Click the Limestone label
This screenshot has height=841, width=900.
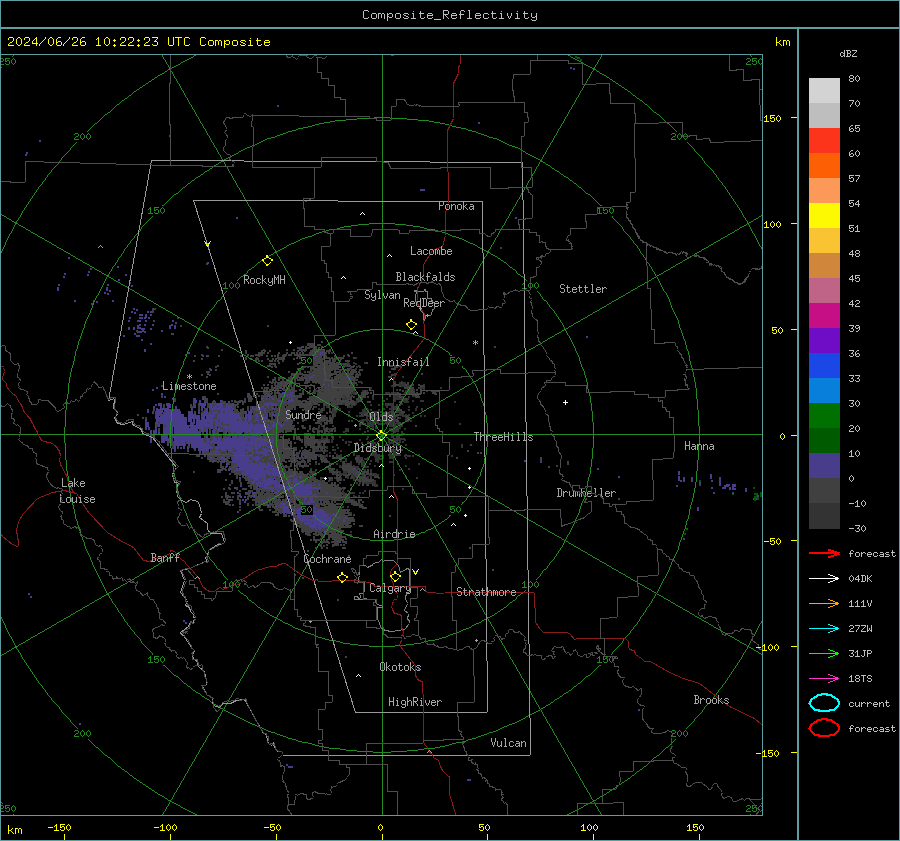click(x=189, y=386)
